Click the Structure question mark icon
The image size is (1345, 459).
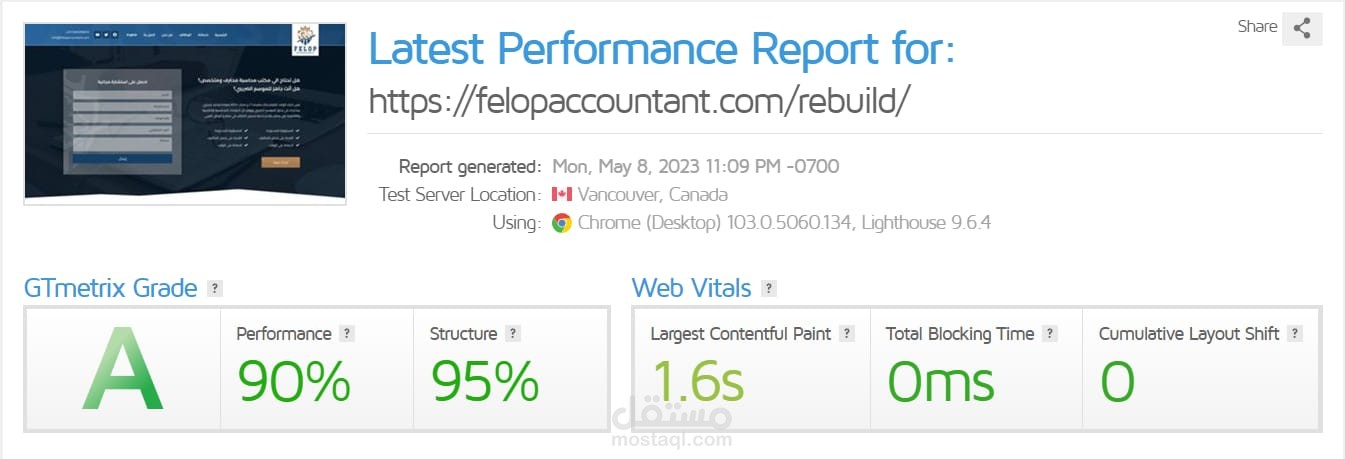tap(513, 334)
